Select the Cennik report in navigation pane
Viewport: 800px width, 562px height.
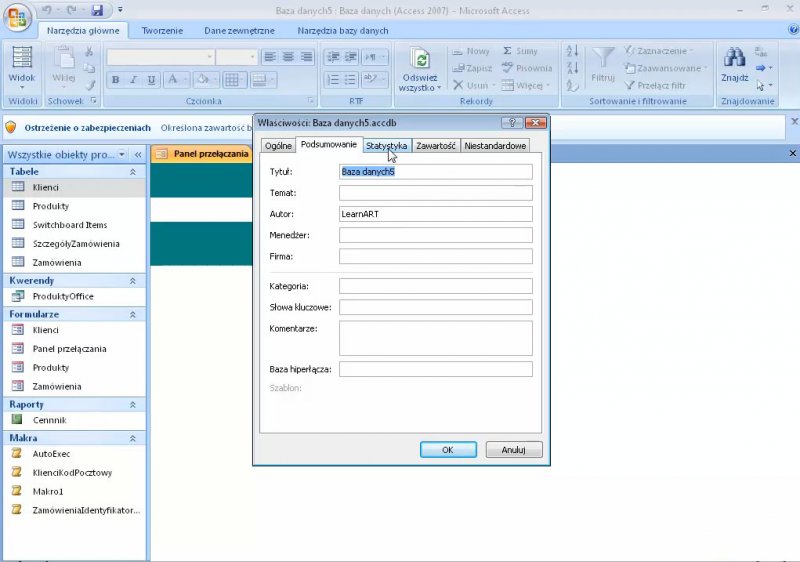pos(49,421)
